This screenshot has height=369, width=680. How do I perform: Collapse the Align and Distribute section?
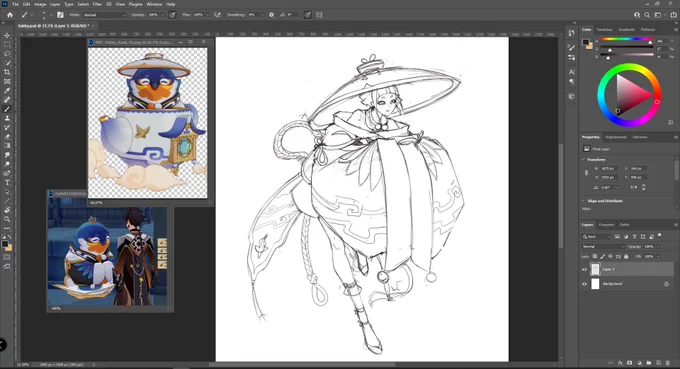pos(583,201)
